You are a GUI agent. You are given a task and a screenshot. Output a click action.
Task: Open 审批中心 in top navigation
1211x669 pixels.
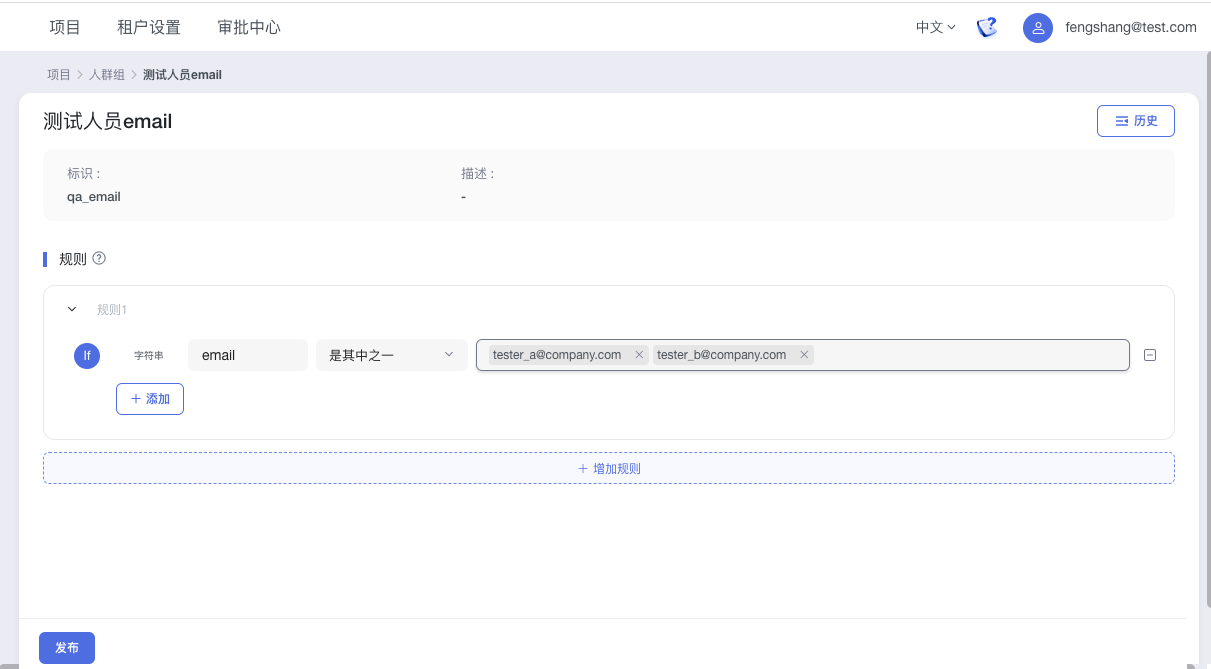(x=249, y=27)
